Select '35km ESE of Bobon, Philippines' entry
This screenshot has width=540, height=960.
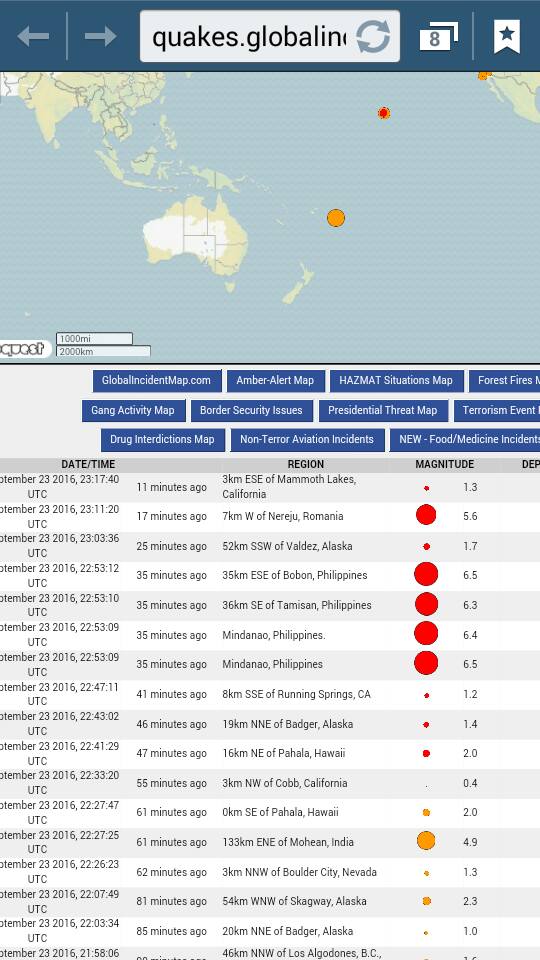coord(294,576)
